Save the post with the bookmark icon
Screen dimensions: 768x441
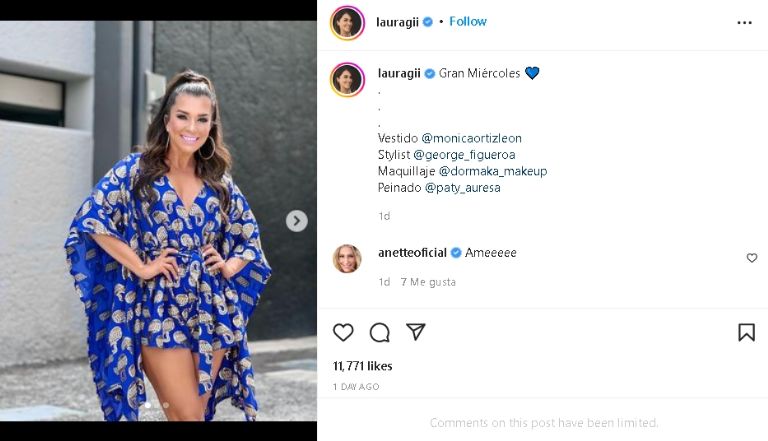point(746,333)
